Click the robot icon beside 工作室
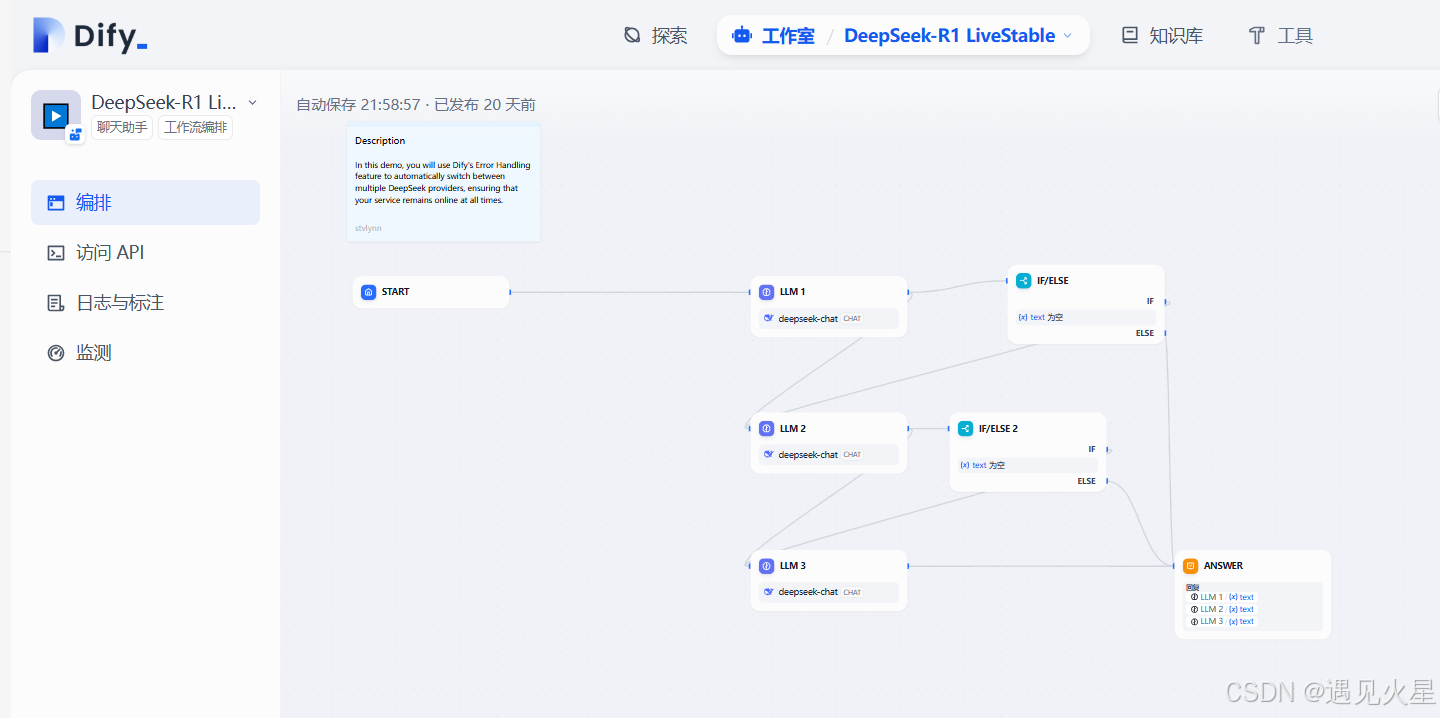This screenshot has width=1440, height=718. (x=742, y=36)
